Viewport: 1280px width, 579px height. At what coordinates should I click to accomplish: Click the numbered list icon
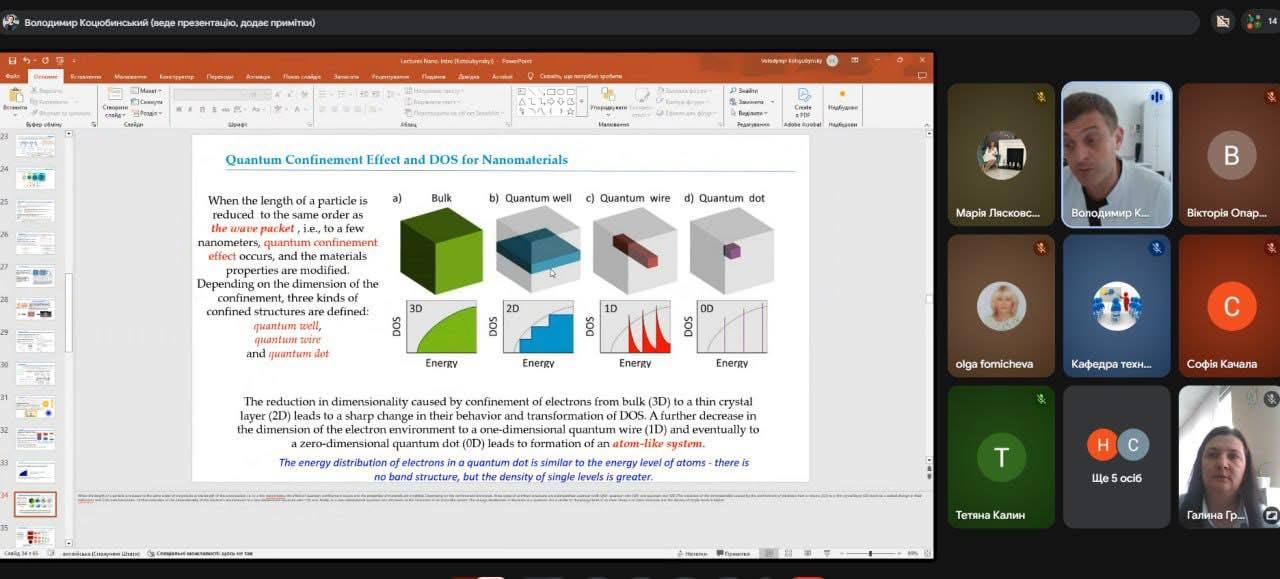point(343,92)
